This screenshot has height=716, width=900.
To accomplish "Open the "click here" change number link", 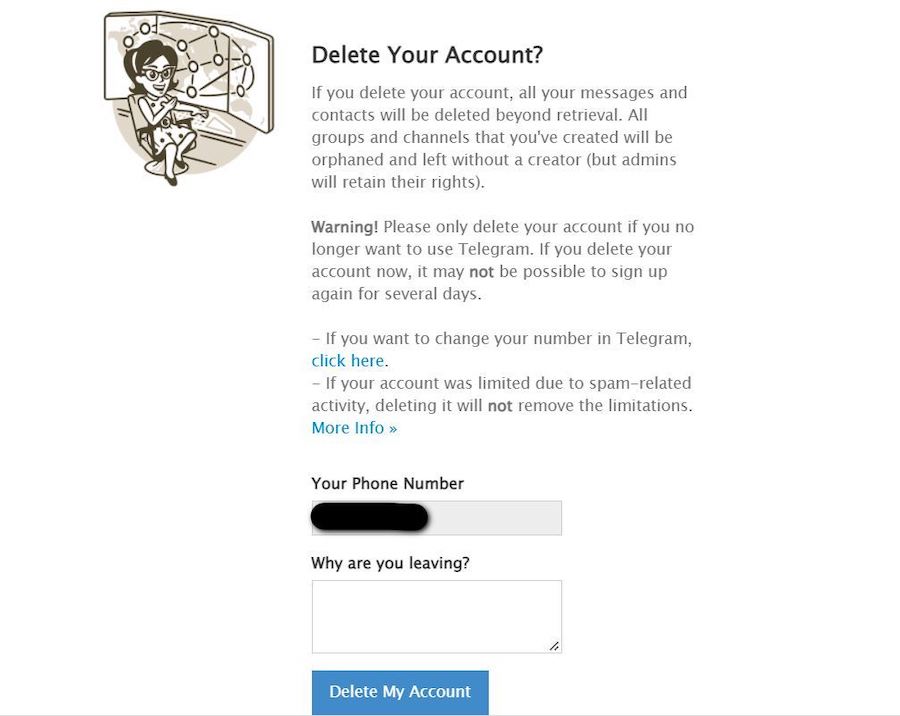I will pos(347,361).
